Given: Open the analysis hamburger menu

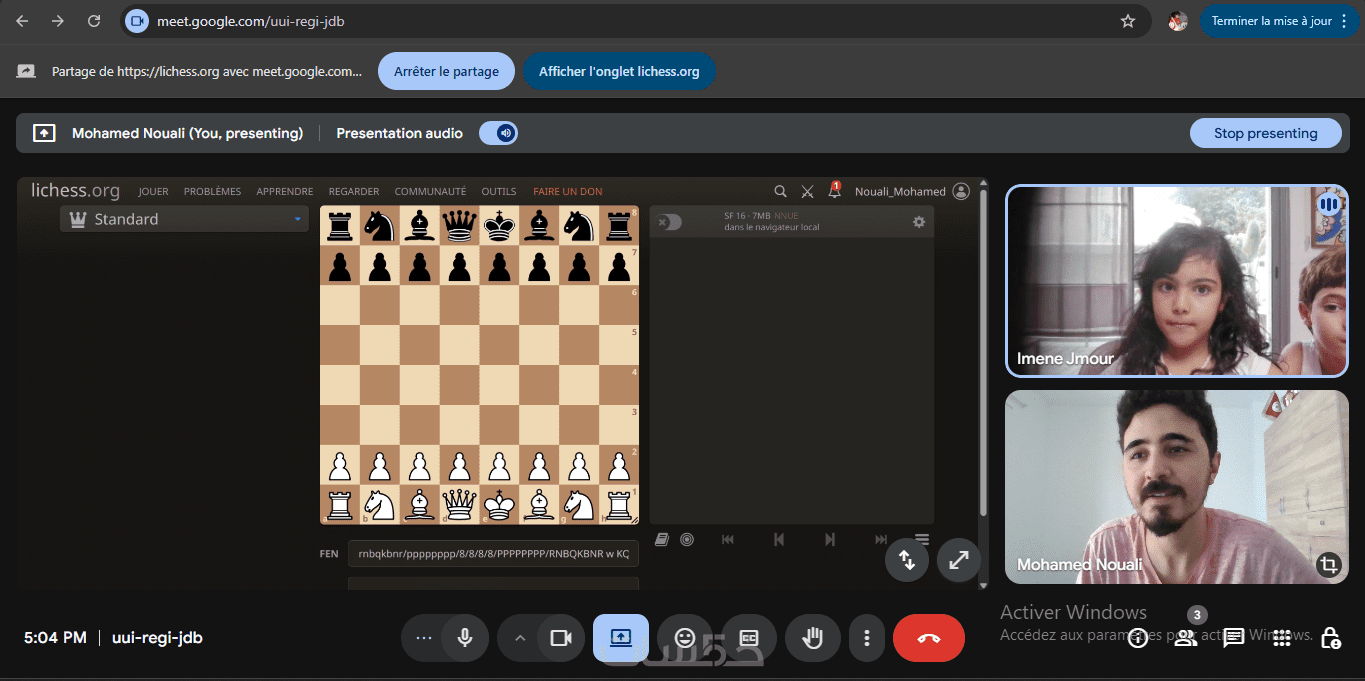Looking at the screenshot, I should (x=922, y=538).
